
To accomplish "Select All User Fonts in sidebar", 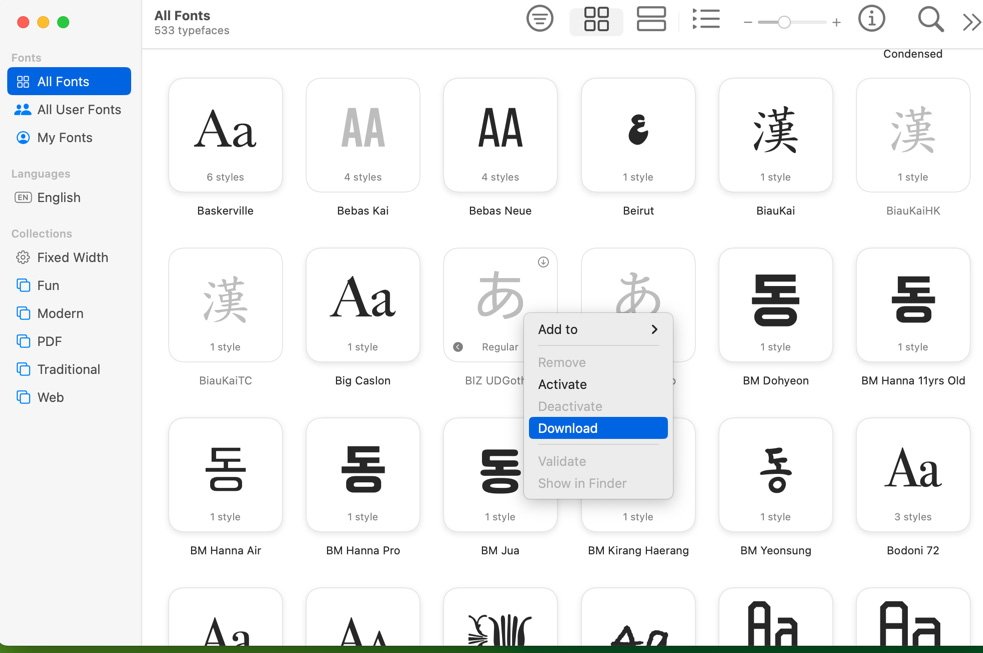I will [x=79, y=110].
